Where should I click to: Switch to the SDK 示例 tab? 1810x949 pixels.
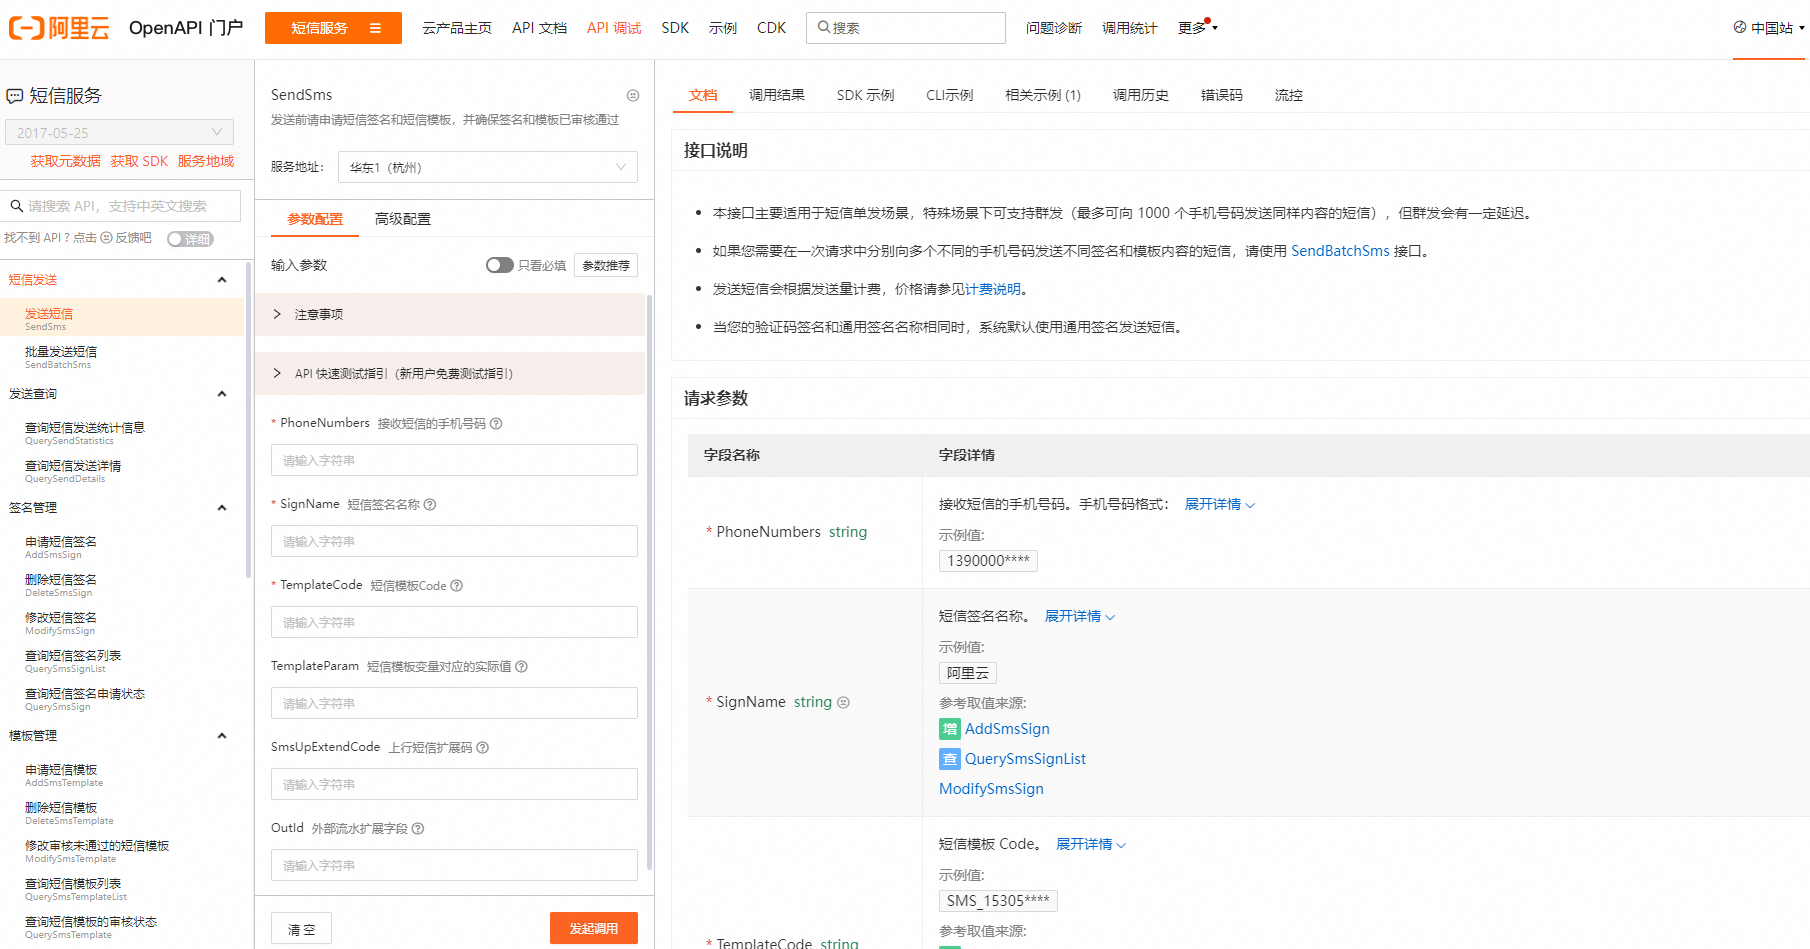point(865,95)
